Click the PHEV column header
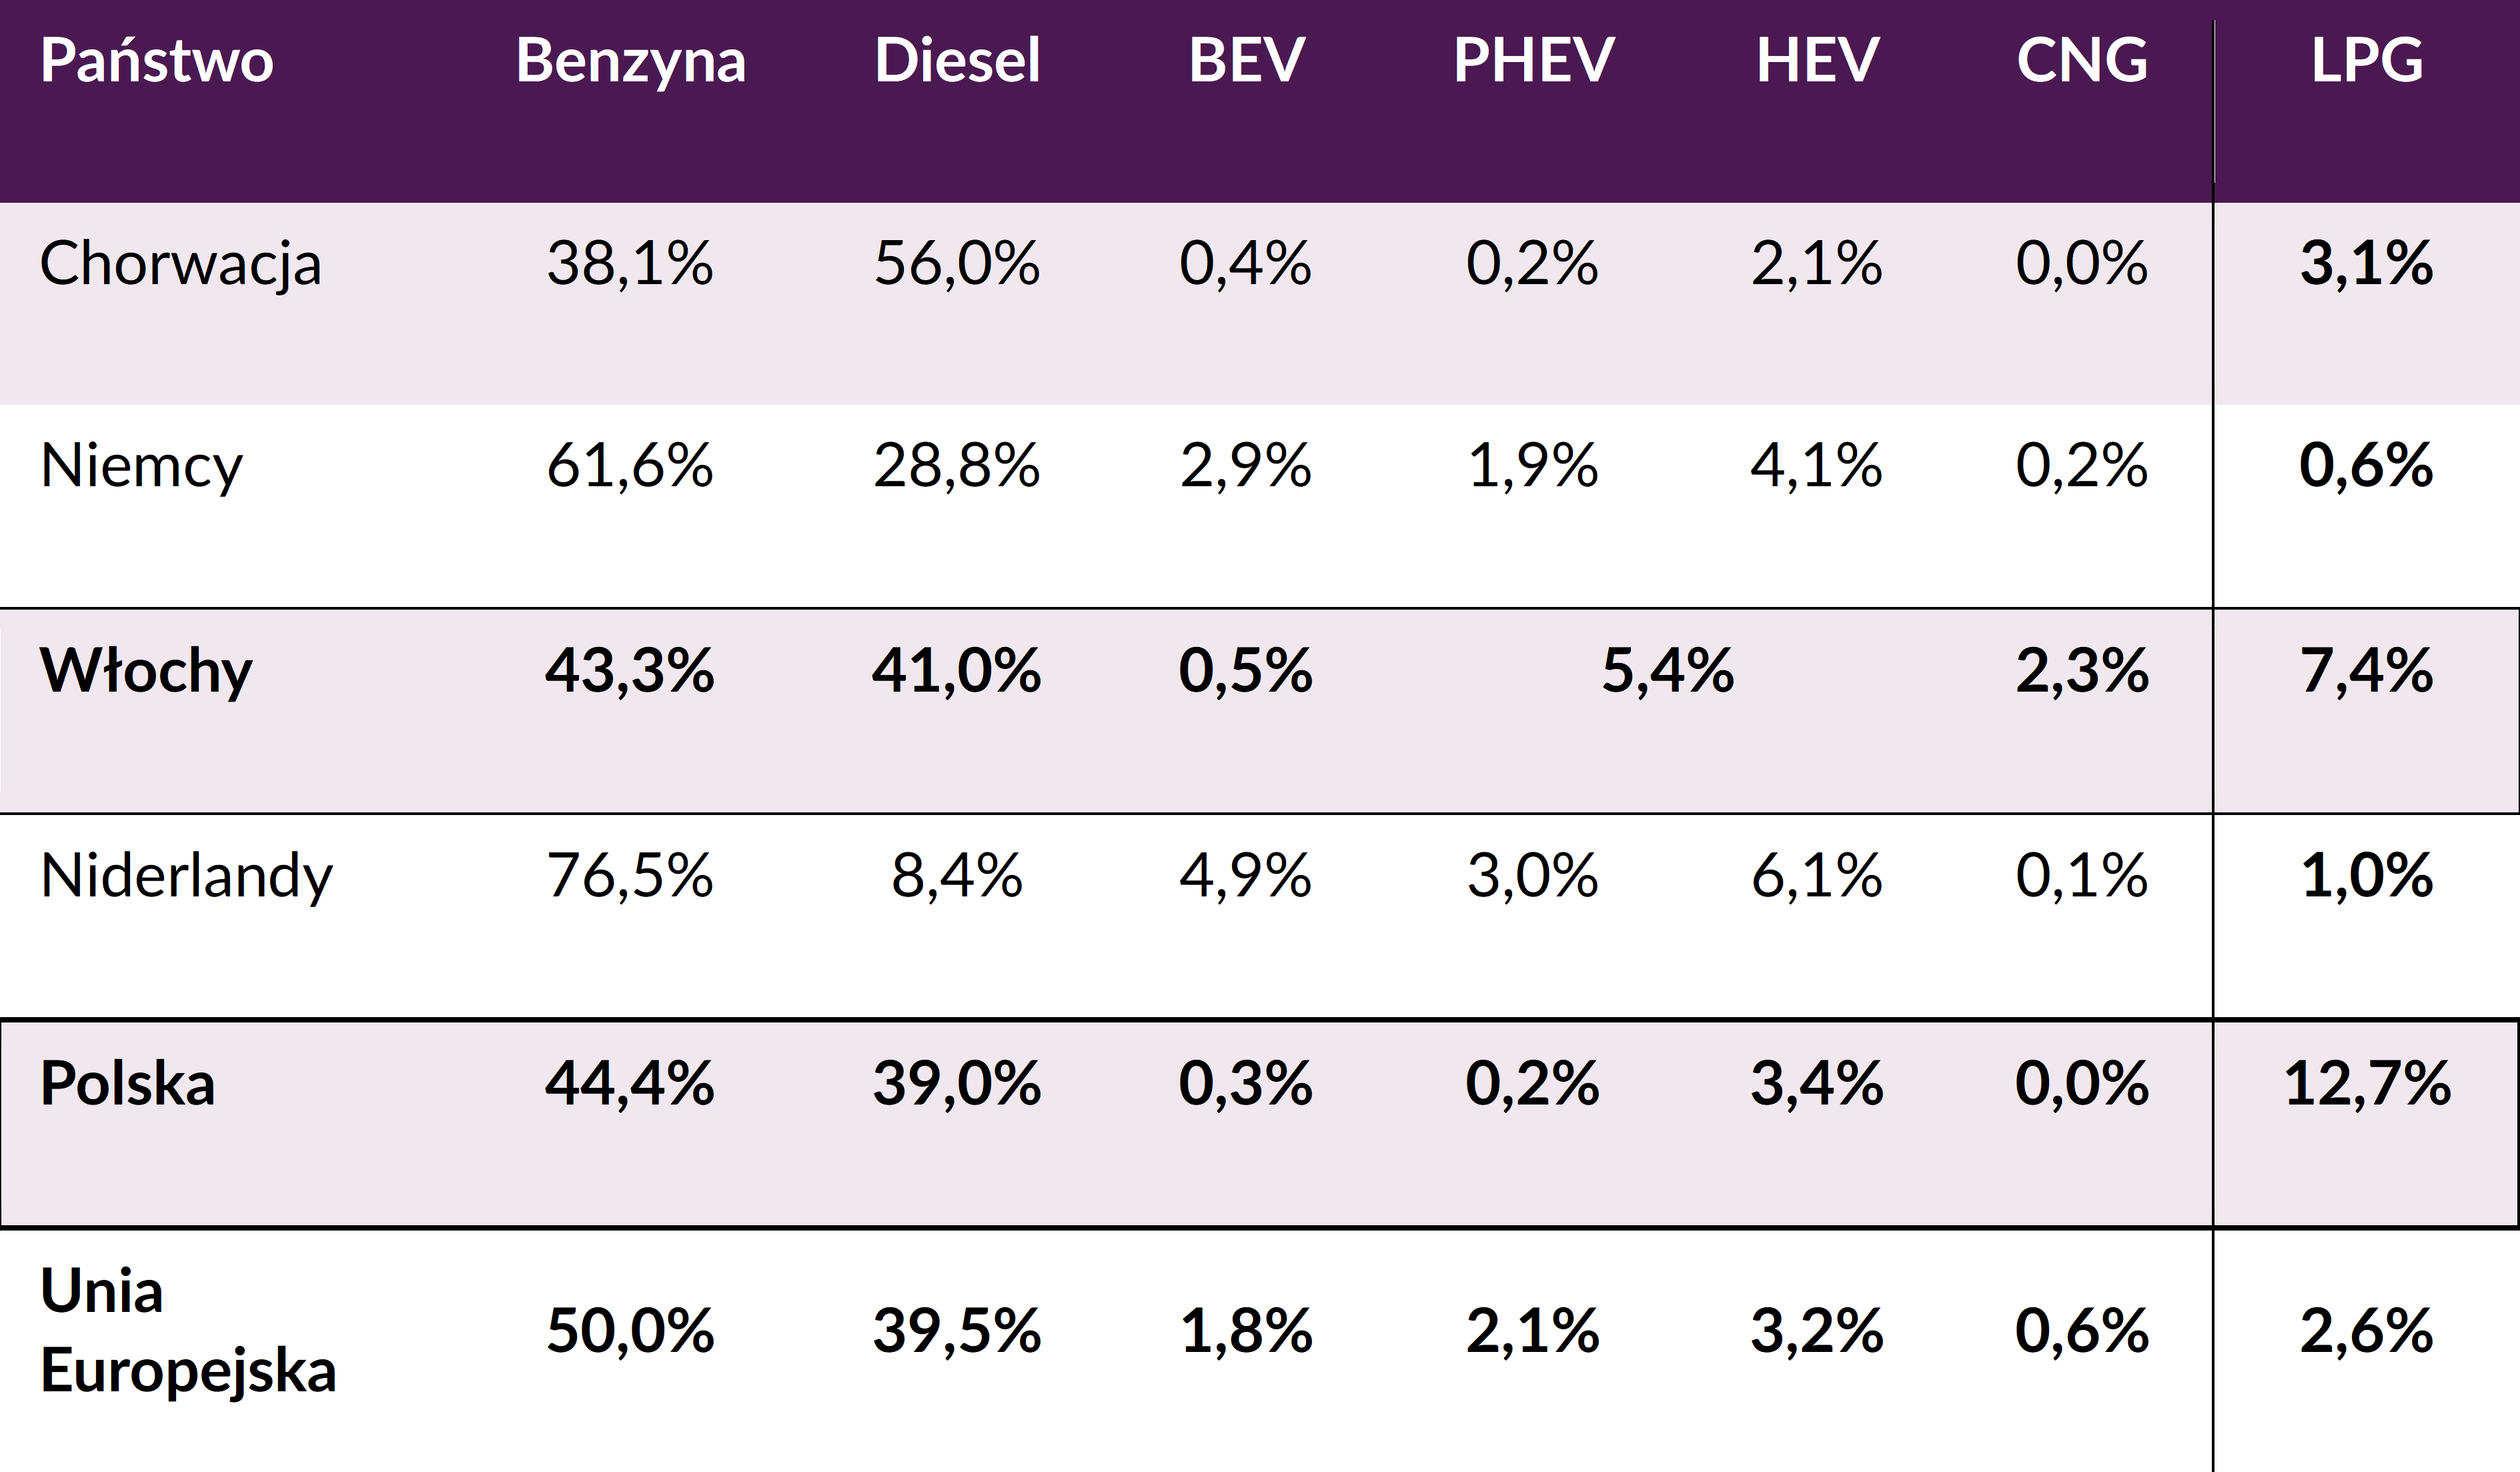Screen dimensions: 2520x1472 tap(1533, 60)
